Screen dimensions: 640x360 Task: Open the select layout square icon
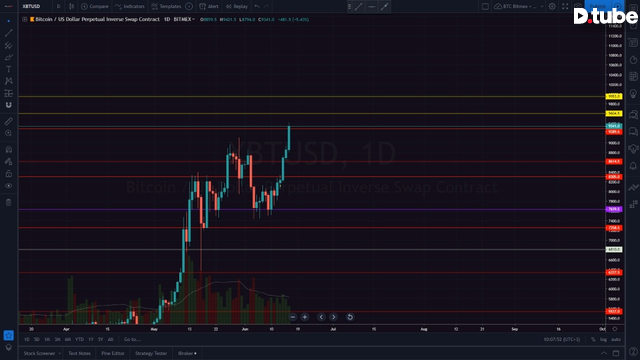tap(485, 7)
